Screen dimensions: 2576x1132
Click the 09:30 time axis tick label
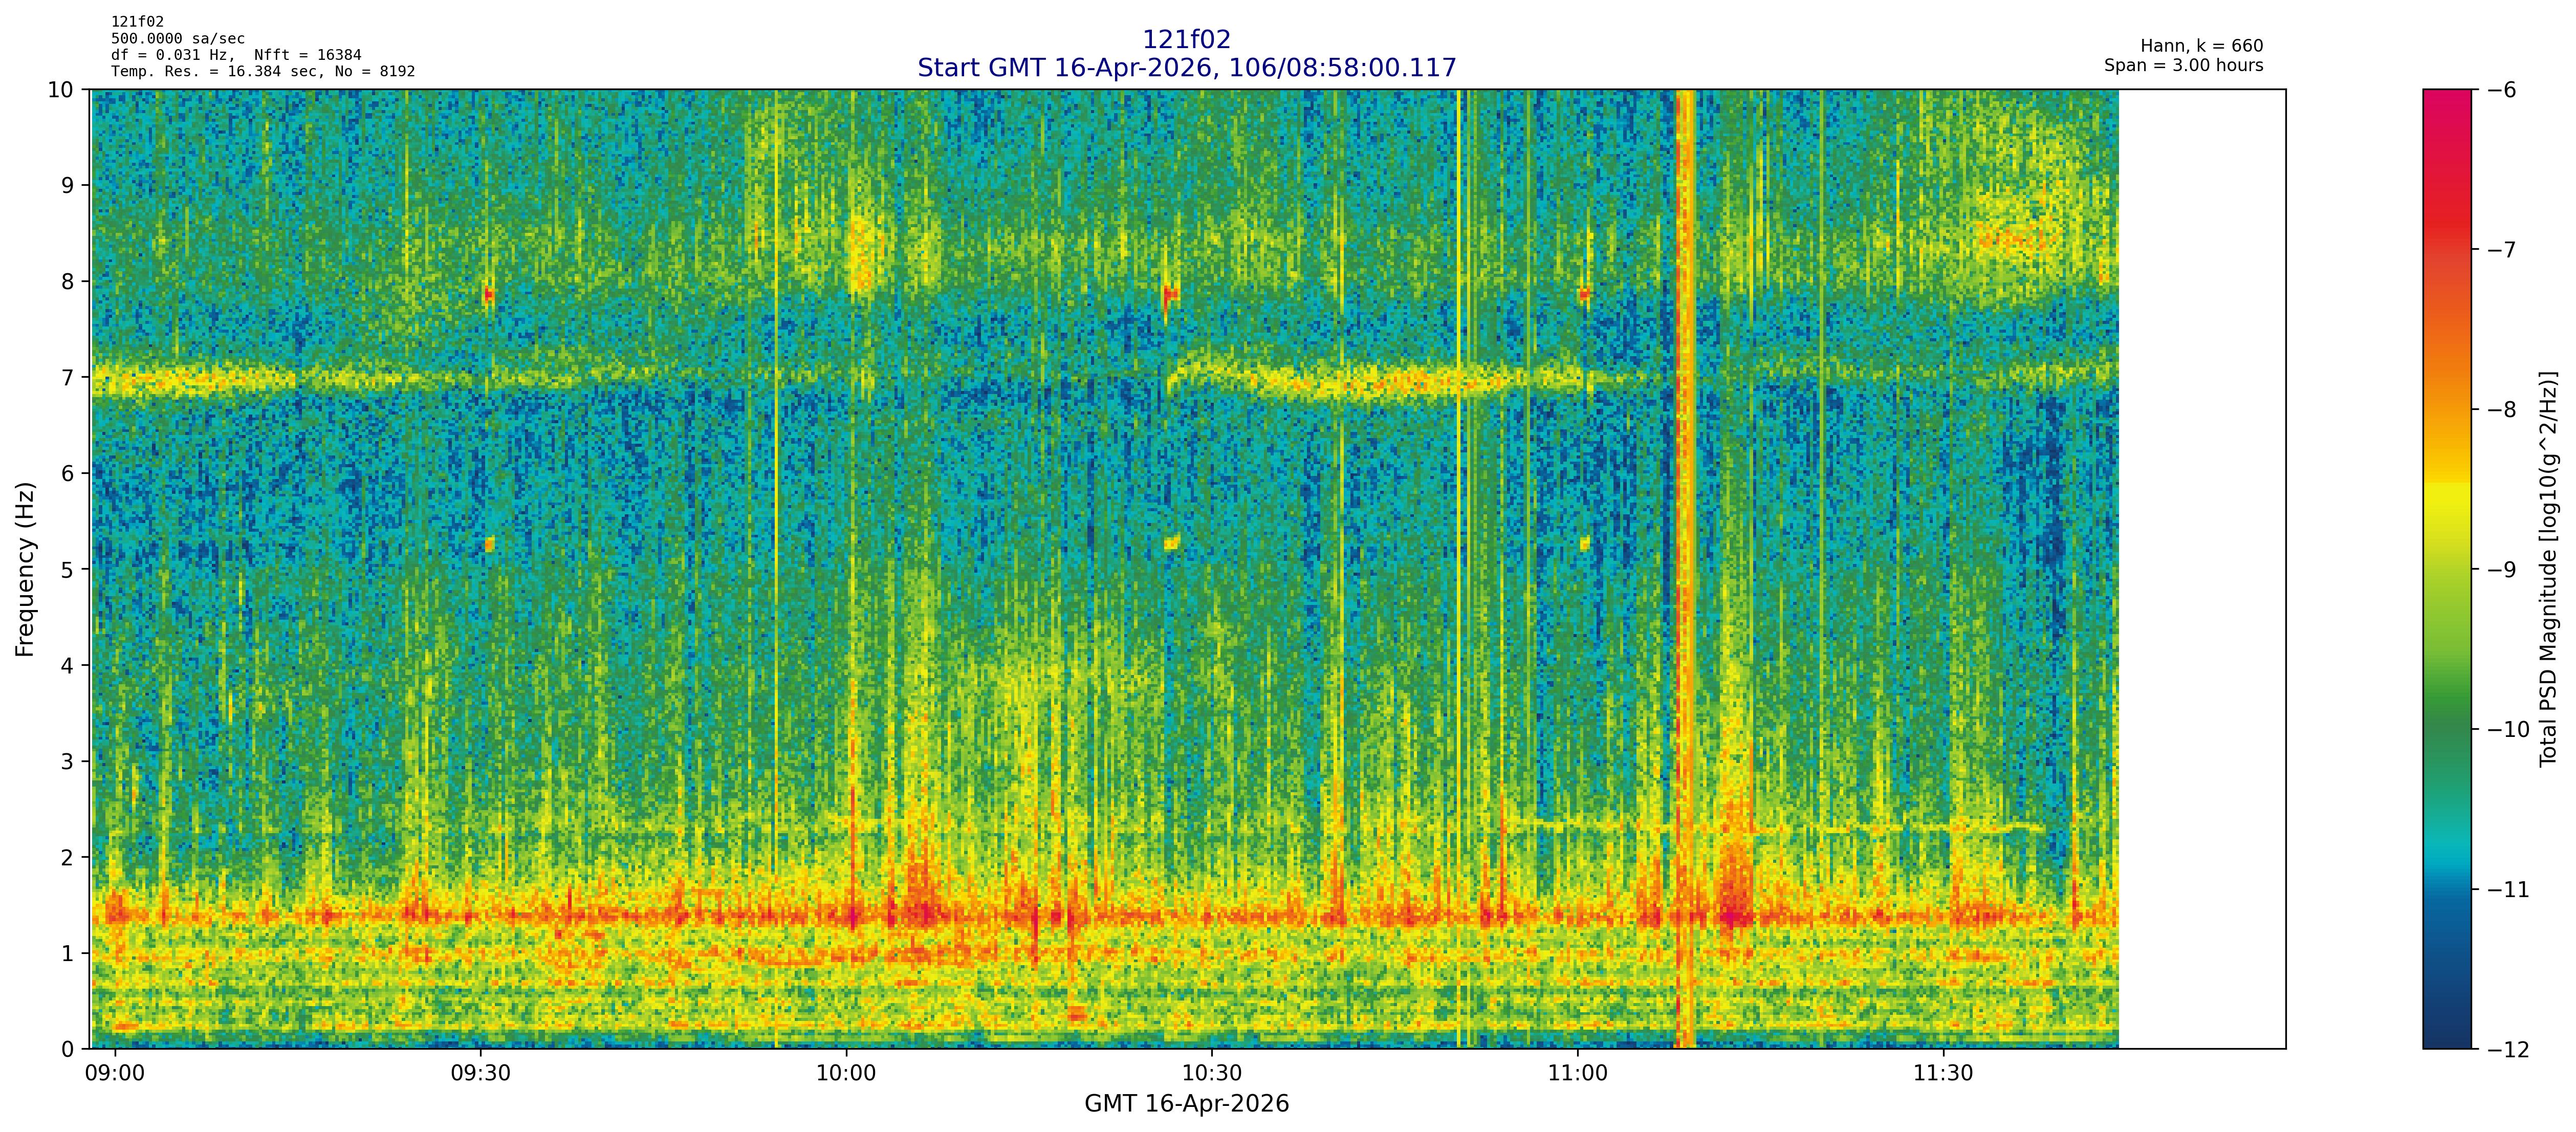(480, 1074)
